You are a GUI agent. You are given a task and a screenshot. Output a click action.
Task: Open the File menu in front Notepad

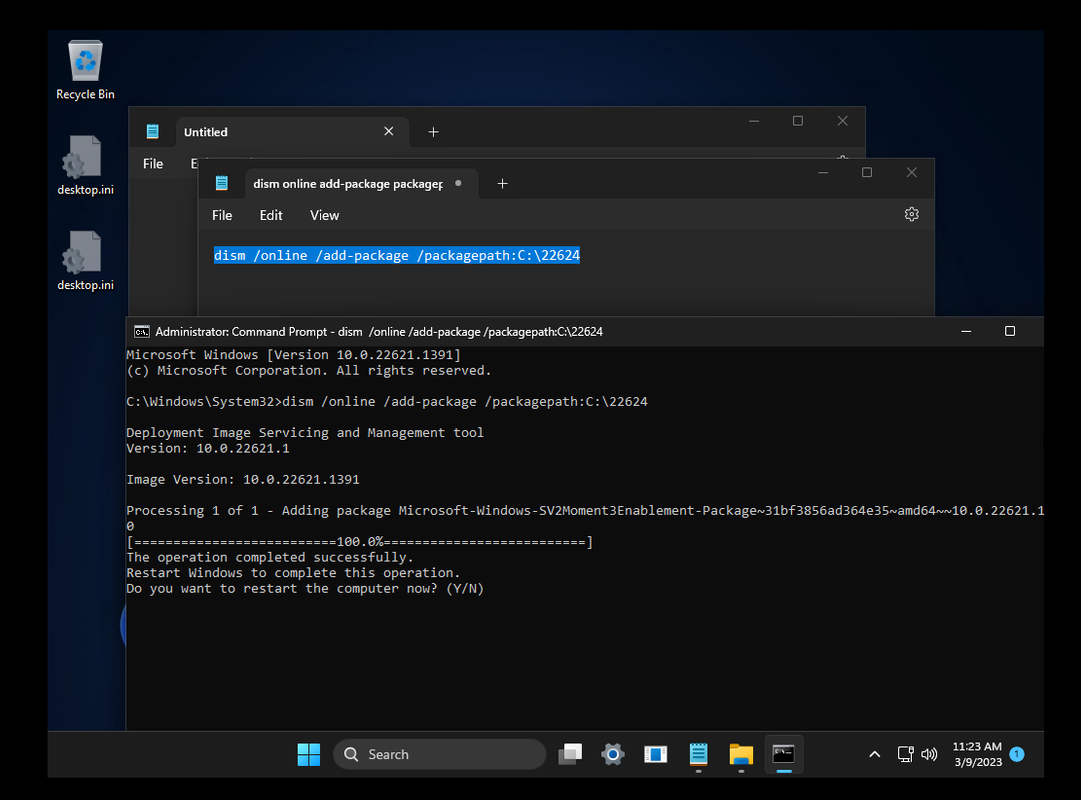[x=222, y=215]
